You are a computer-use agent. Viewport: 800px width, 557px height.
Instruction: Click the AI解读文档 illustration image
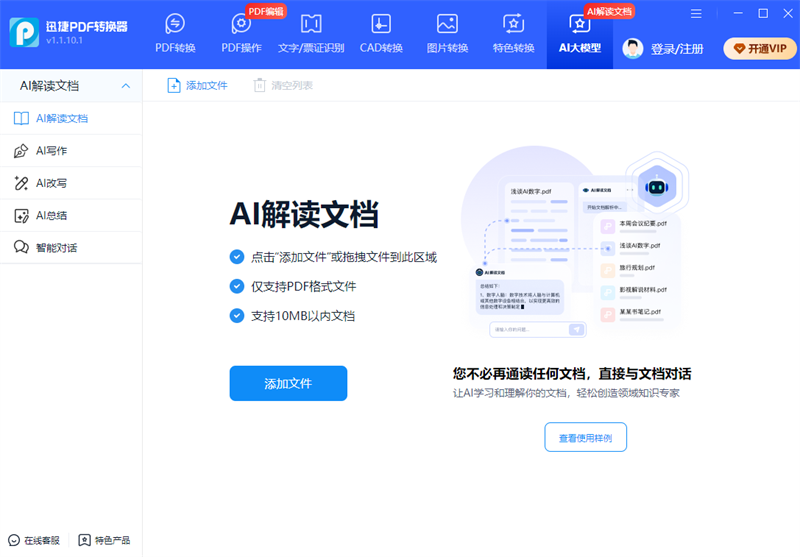tap(574, 242)
